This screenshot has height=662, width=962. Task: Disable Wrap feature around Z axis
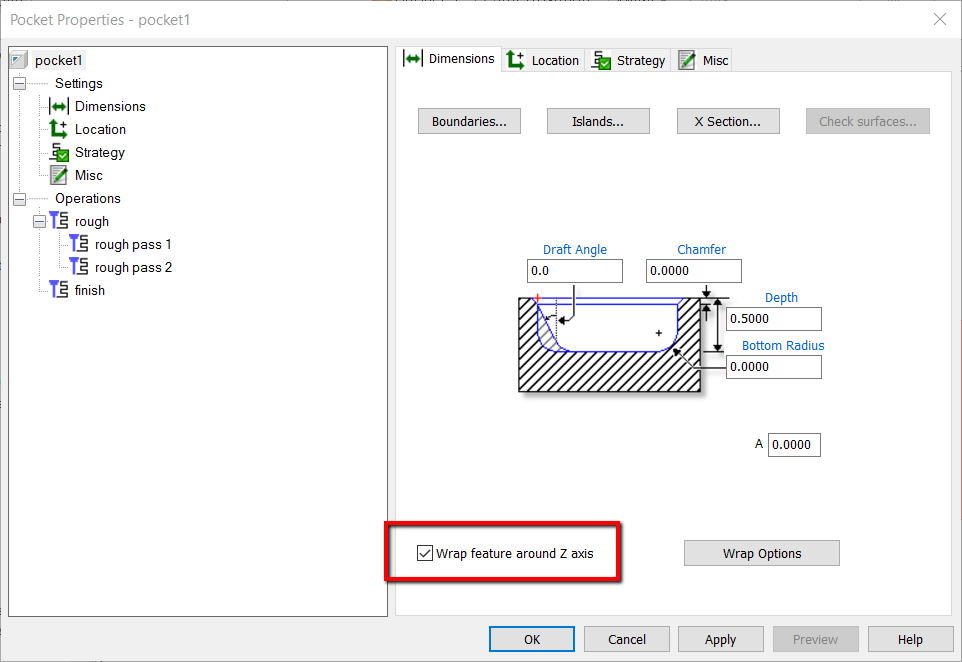(425, 552)
